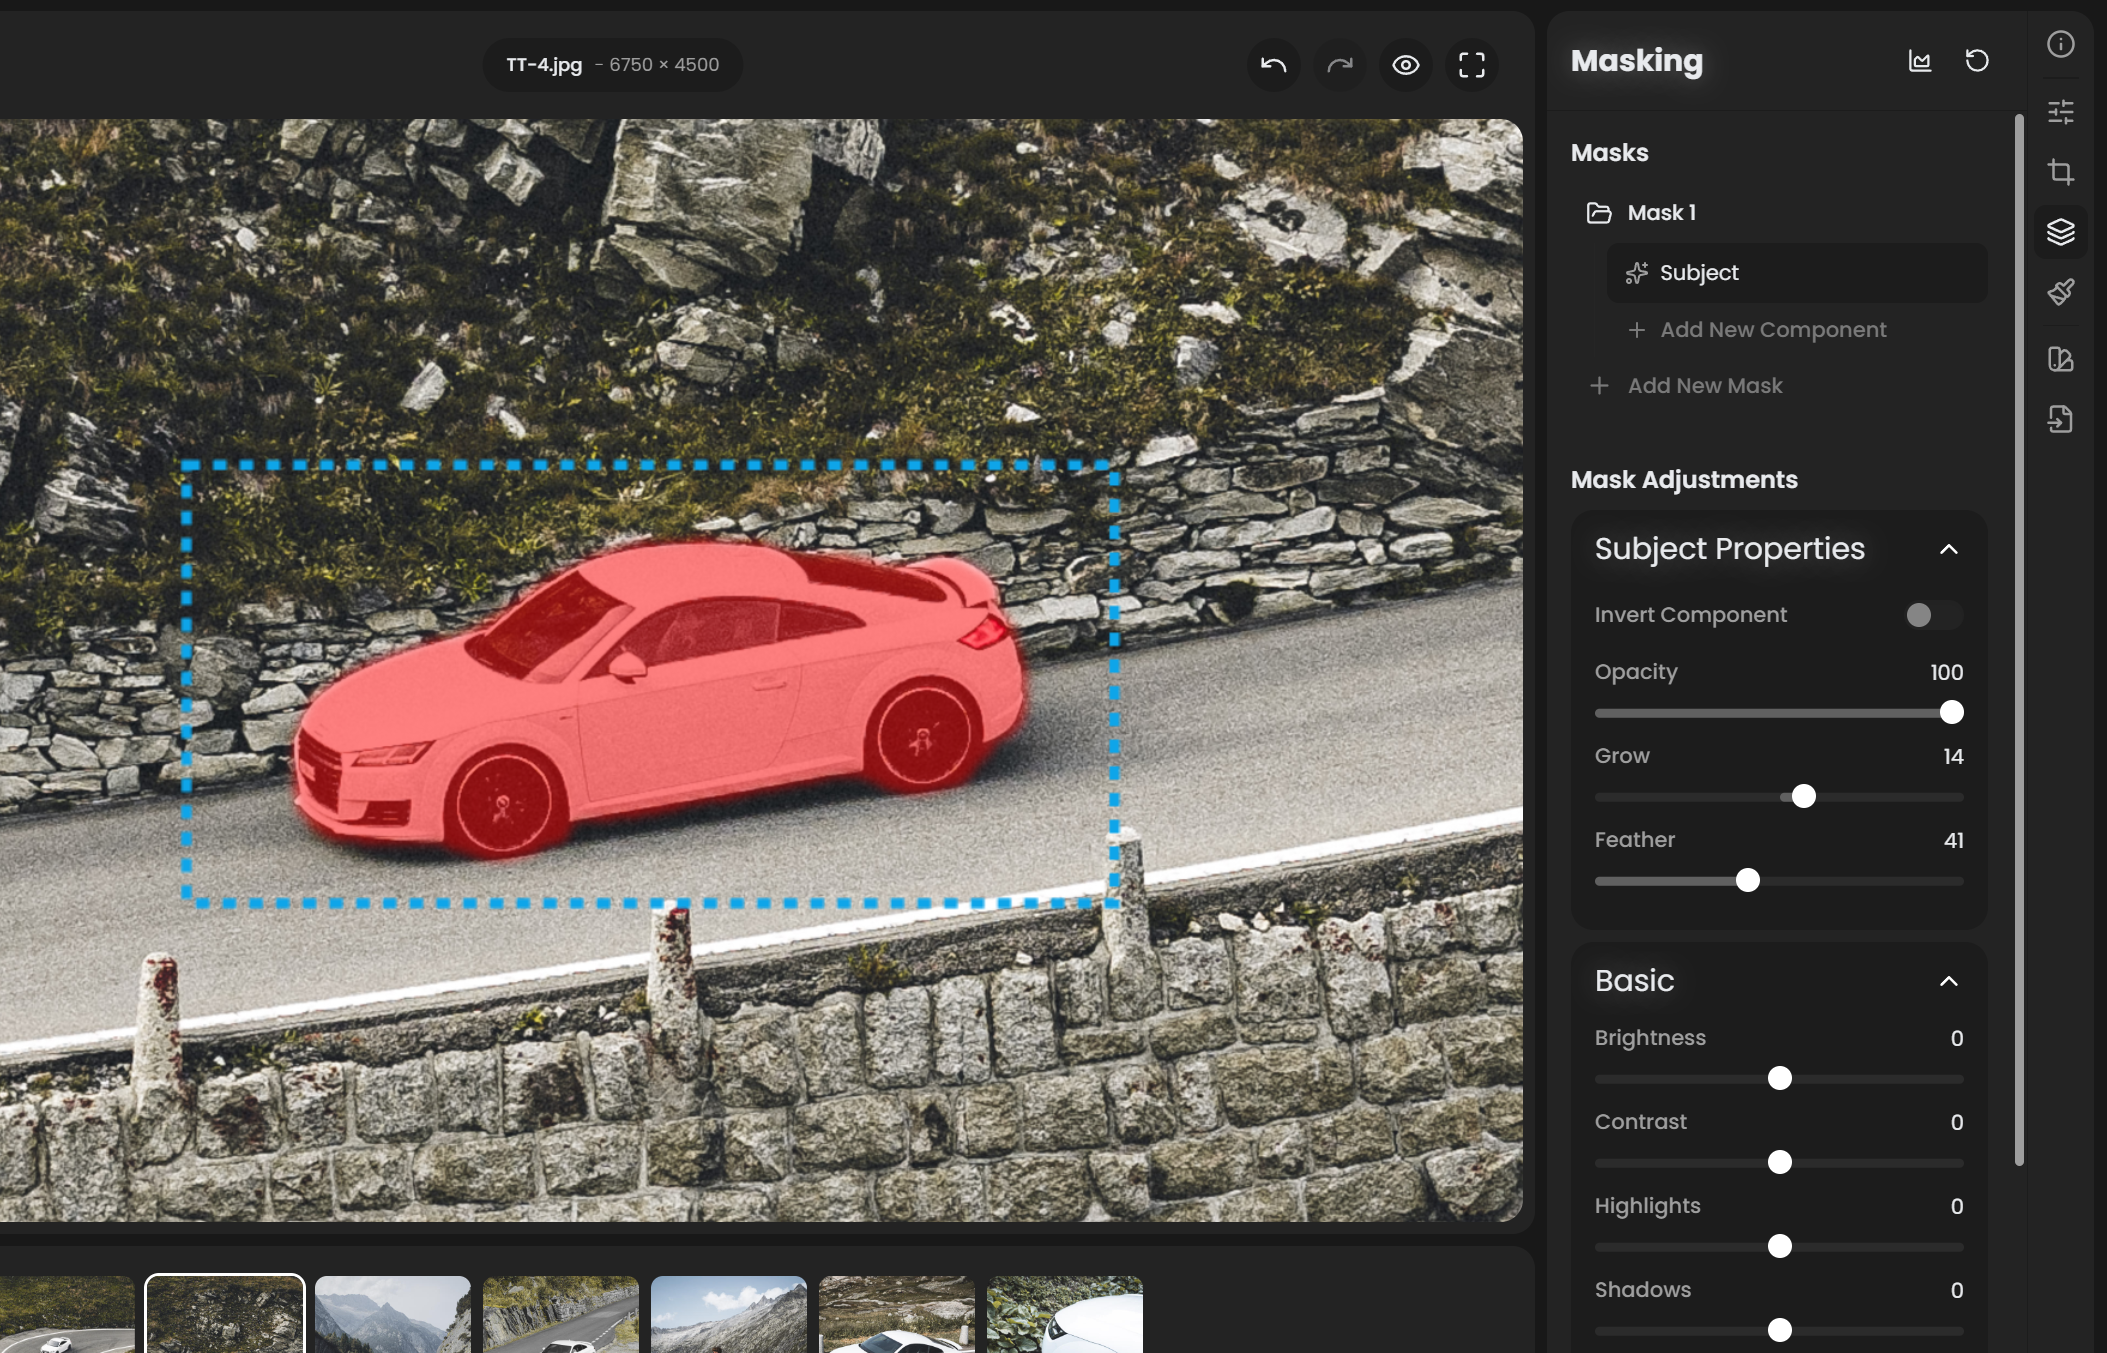Toggle fullscreen view icon
The height and width of the screenshot is (1353, 2107).
pos(1471,65)
